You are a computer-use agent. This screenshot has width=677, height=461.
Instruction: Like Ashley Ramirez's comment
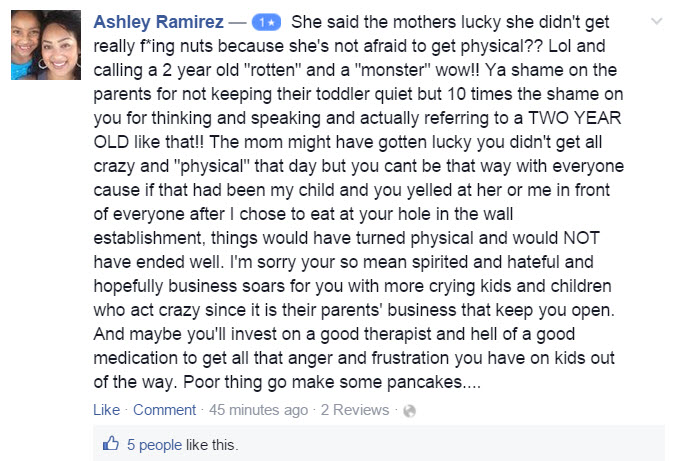tap(106, 410)
